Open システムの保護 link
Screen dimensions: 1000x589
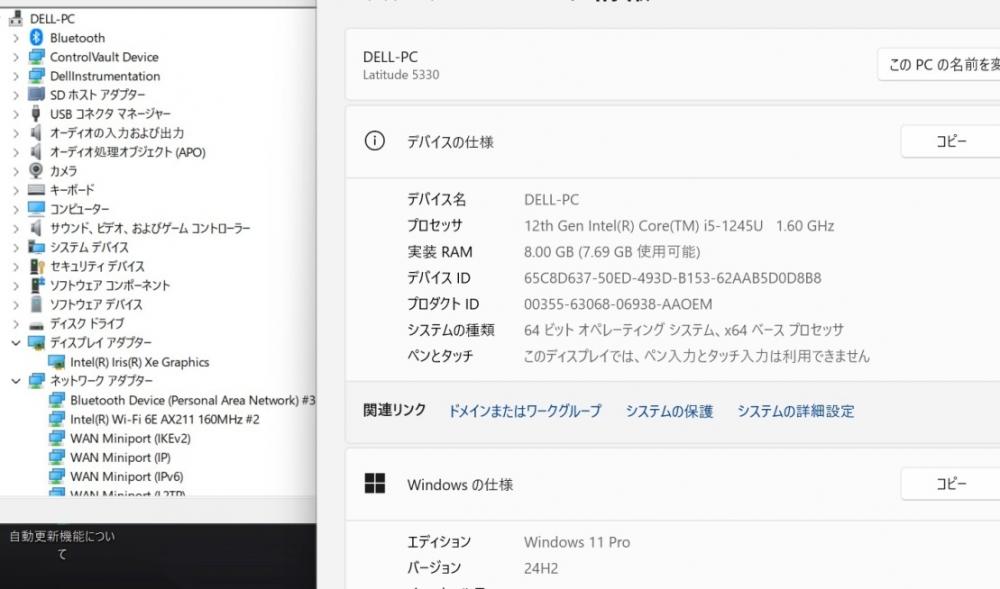click(x=669, y=411)
